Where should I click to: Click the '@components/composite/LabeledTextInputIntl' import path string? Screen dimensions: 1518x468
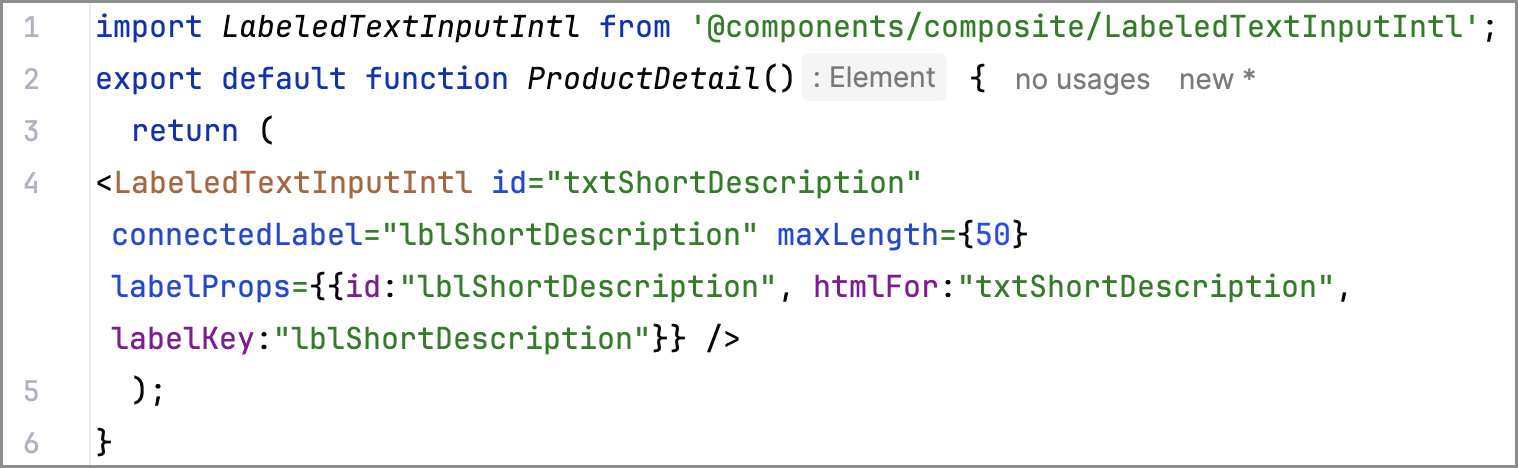coord(1086,27)
